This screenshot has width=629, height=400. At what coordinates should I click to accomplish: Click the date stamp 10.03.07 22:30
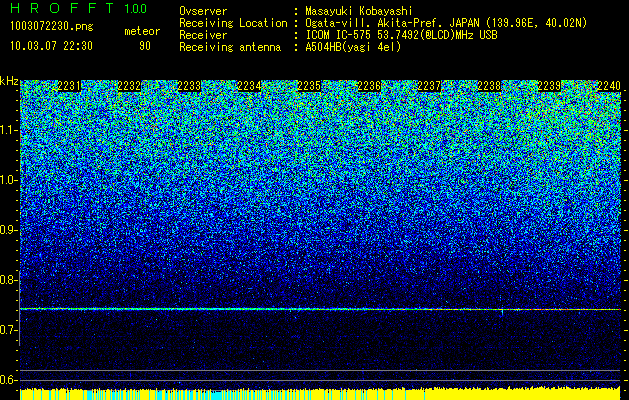(x=51, y=46)
